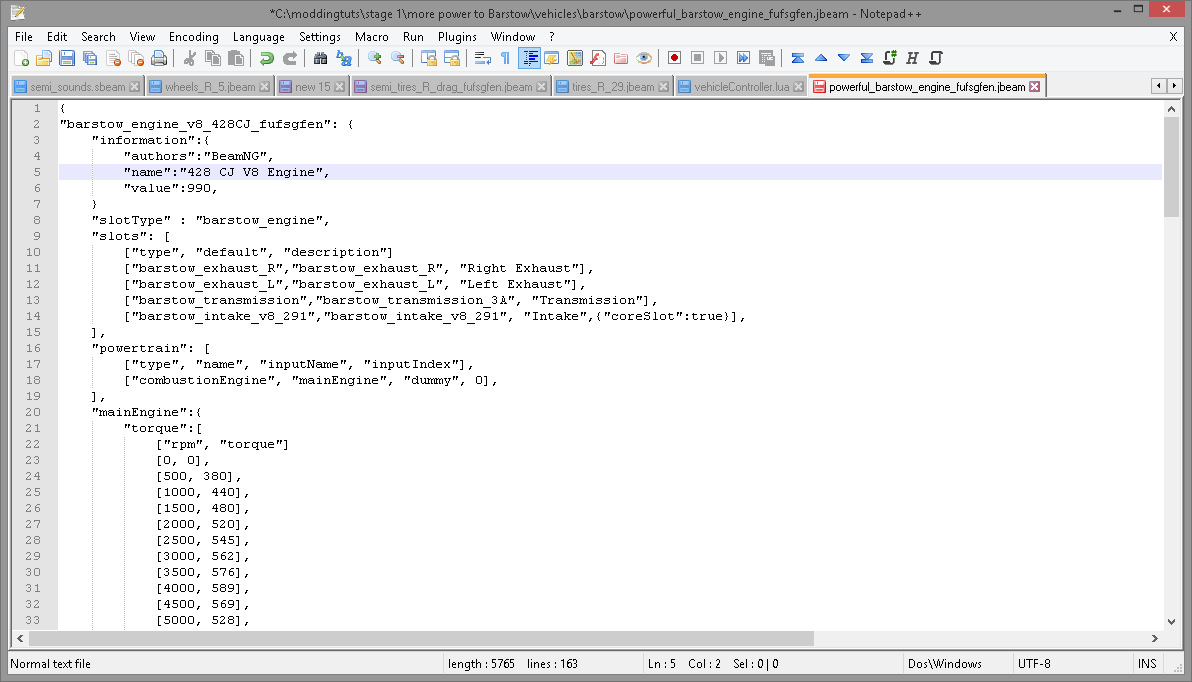Open the Language menu

pyautogui.click(x=258, y=36)
